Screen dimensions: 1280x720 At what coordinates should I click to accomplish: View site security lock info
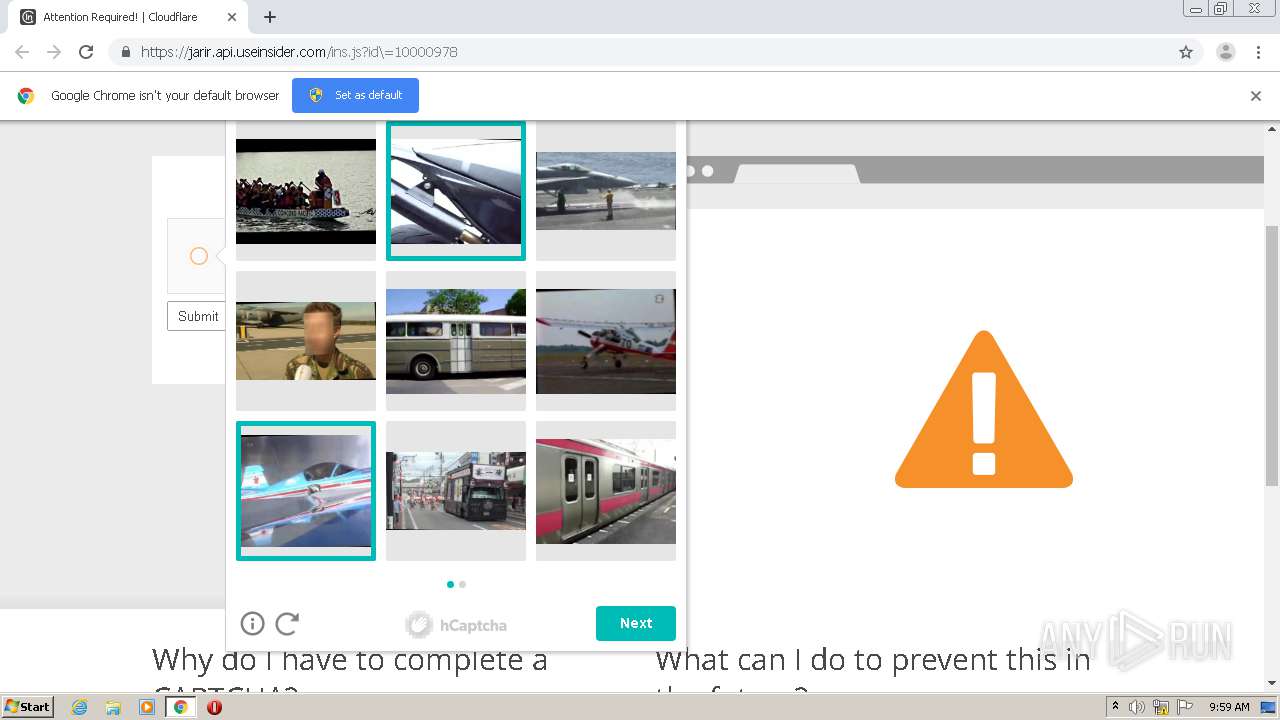125,52
